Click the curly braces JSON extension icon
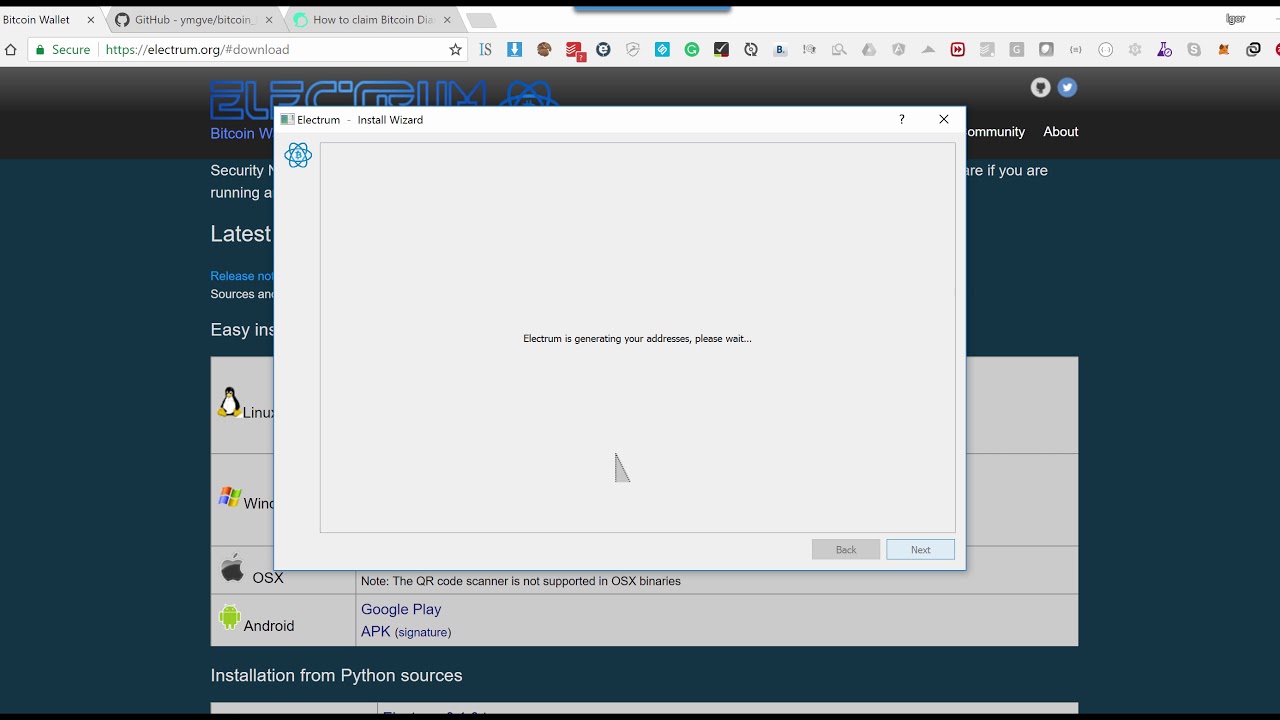 click(1076, 49)
